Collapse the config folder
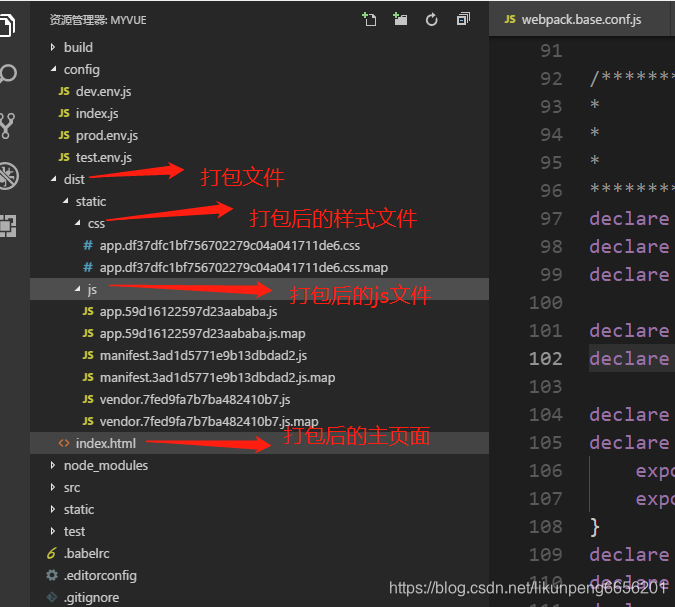 click(259, 69)
